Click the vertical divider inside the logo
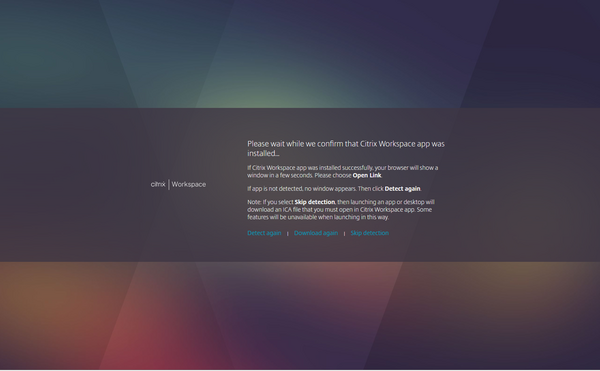Image resolution: width=600 pixels, height=371 pixels. [x=169, y=184]
